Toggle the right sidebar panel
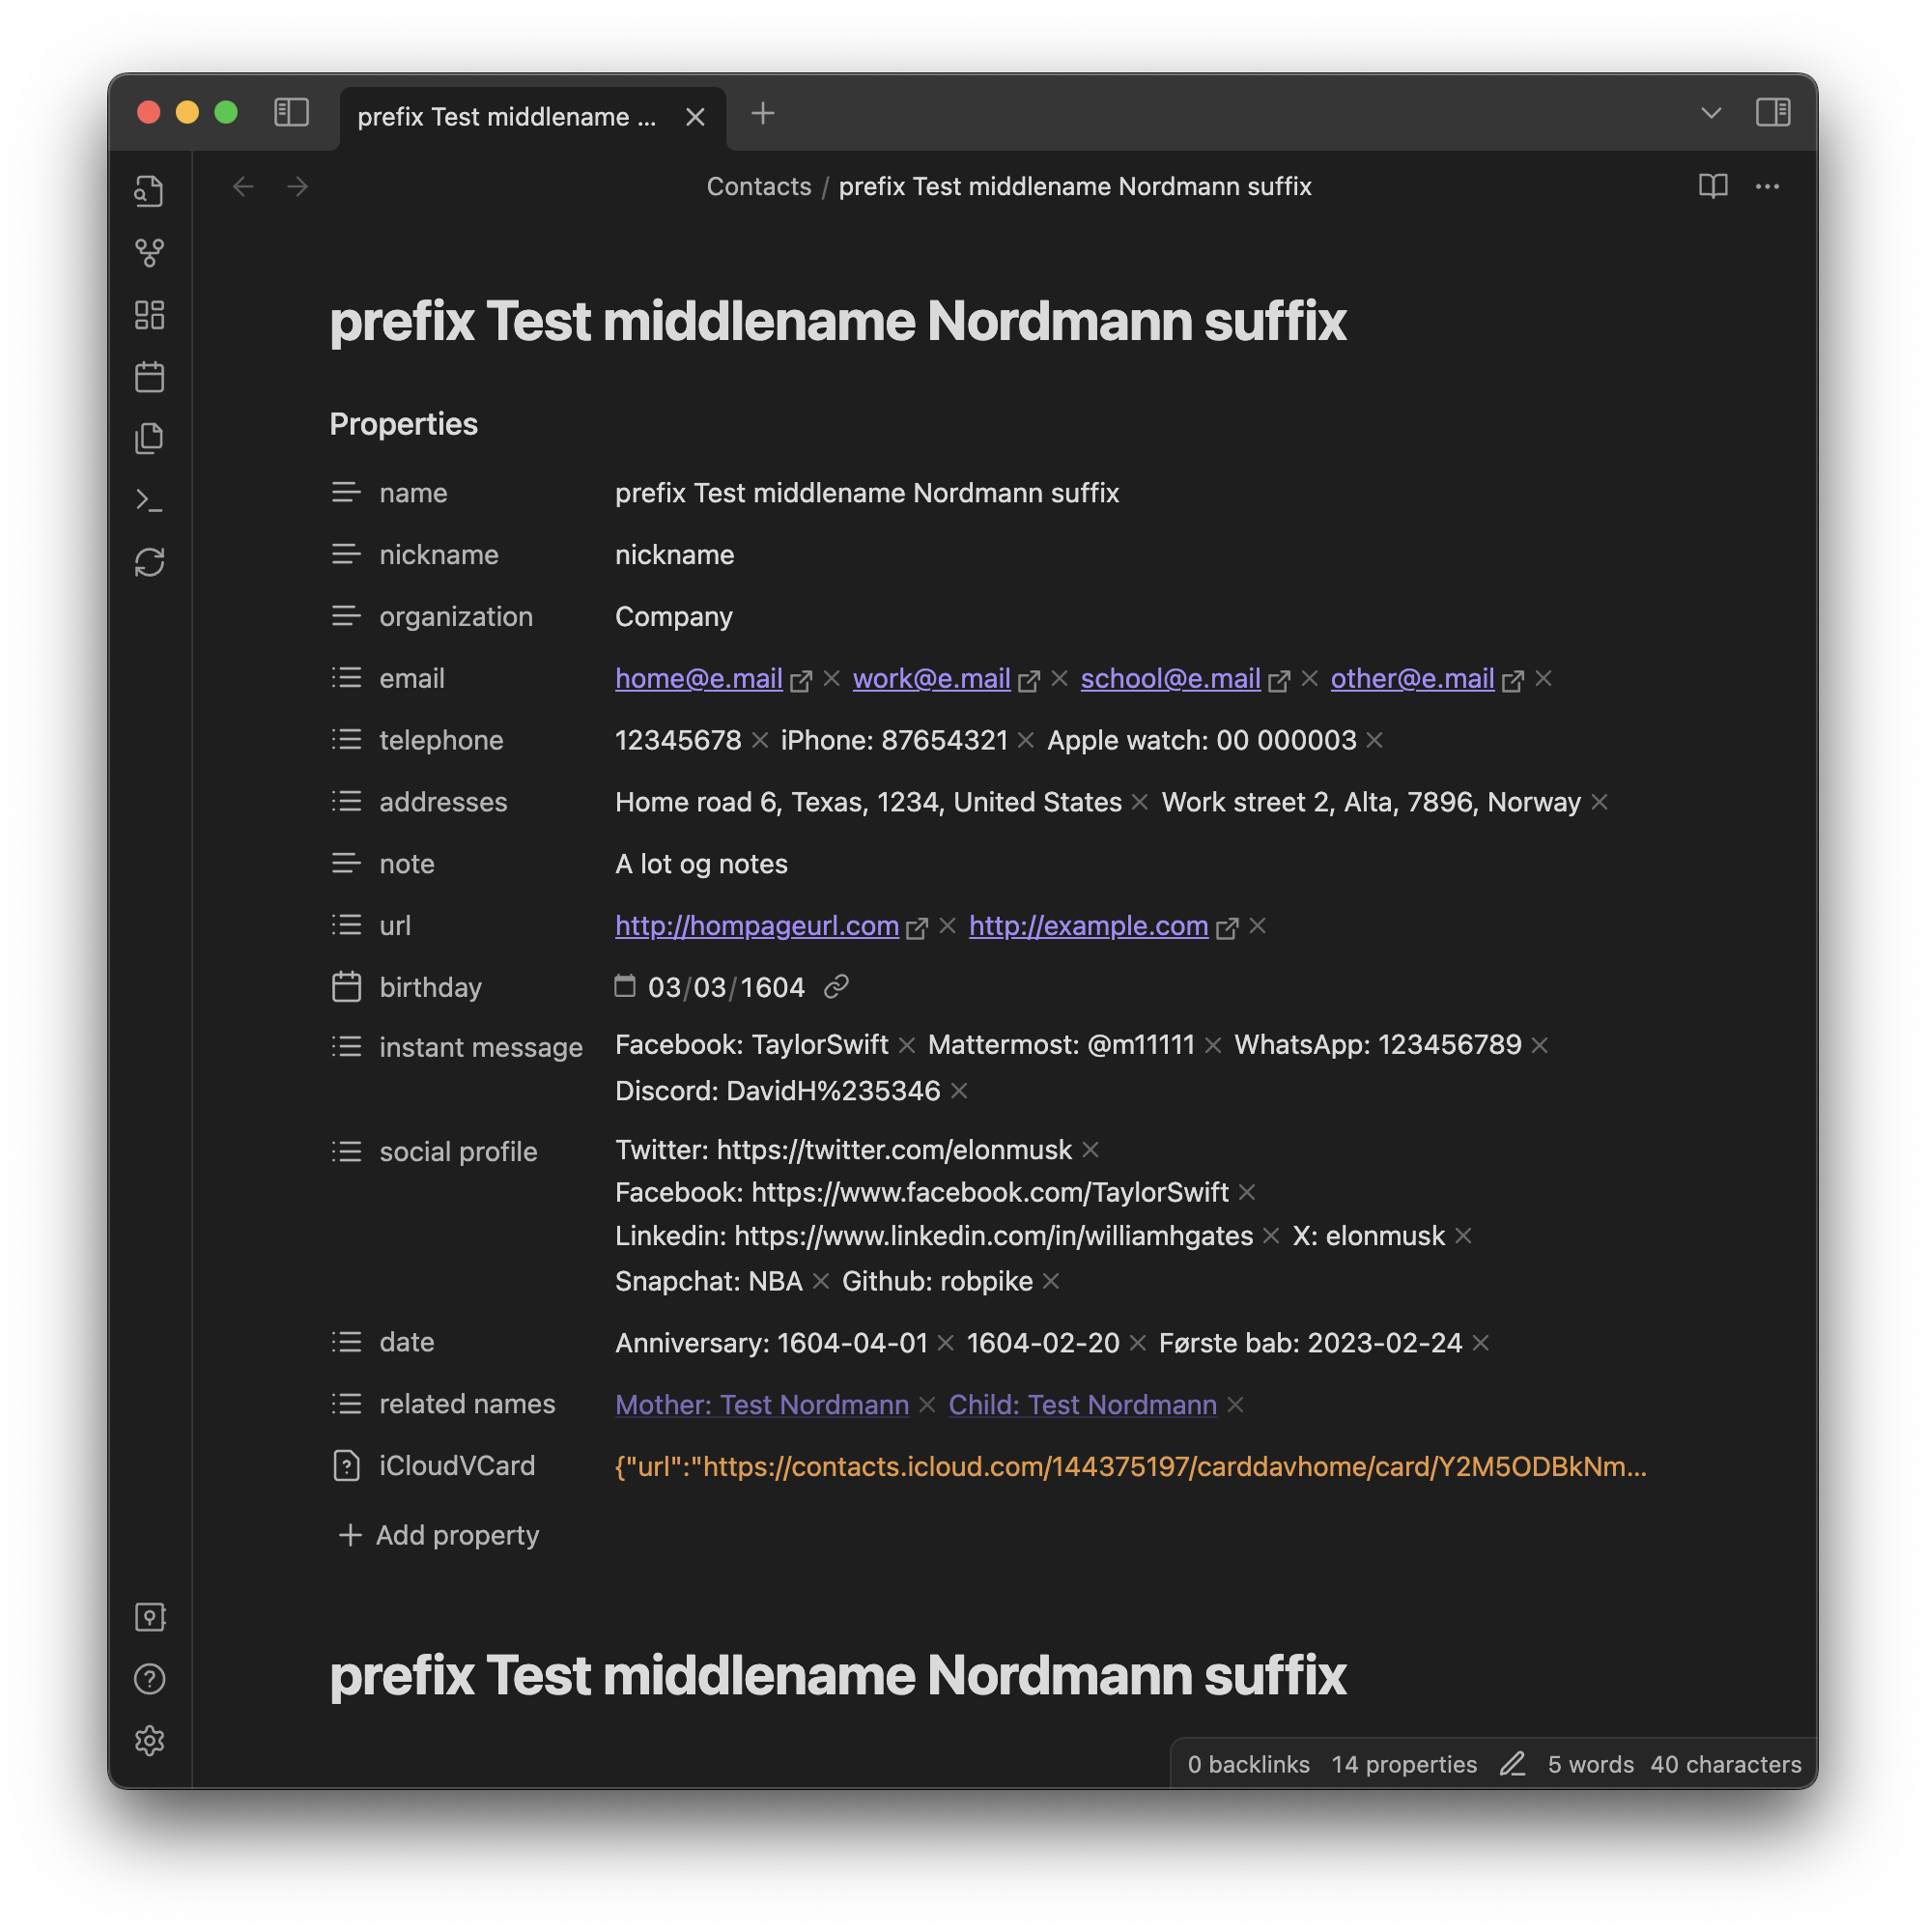Screen dimensions: 1926x1932 point(1772,112)
